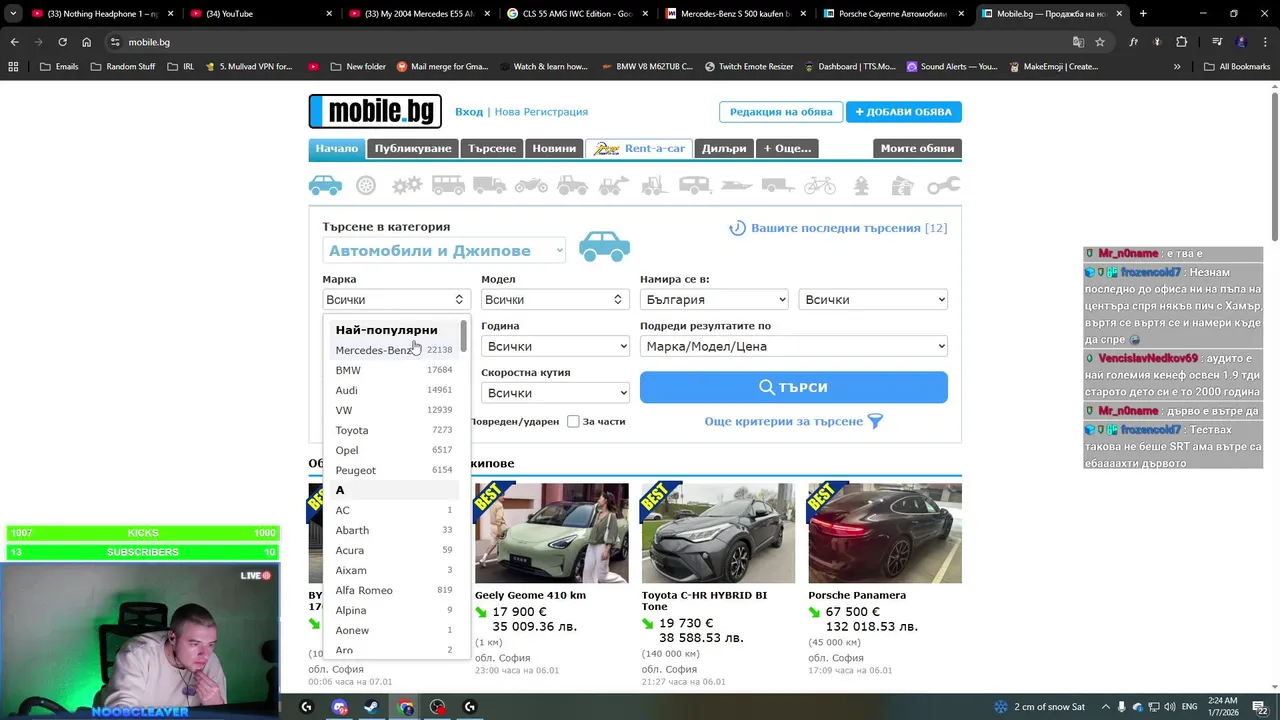Click the snow weather widget in taskbar
Viewport: 1280px width, 720px height.
pos(1040,707)
